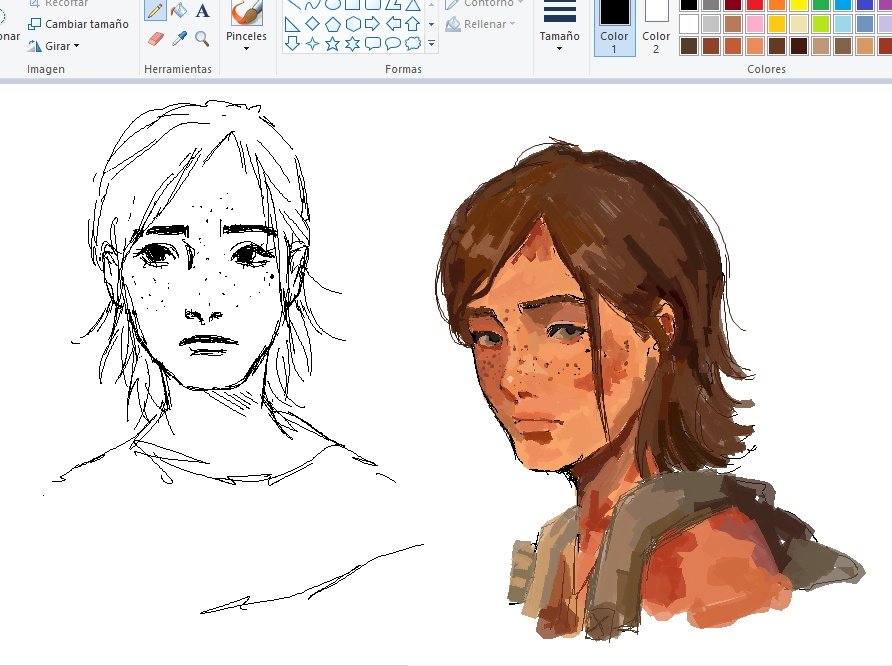Pick the blue-gray palette swatch

[x=865, y=24]
